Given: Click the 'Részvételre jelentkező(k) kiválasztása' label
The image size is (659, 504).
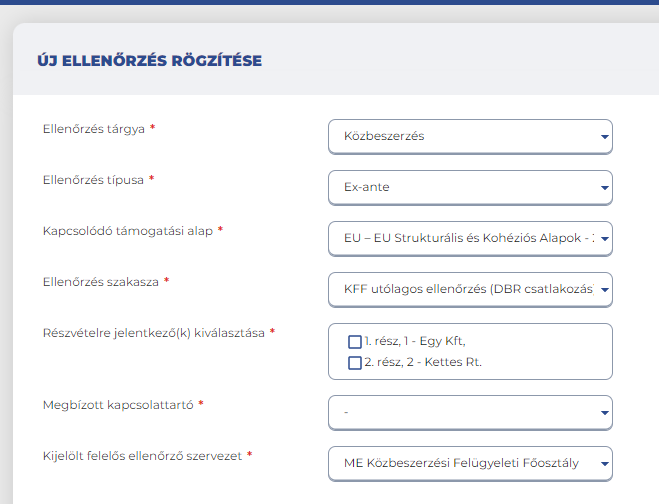Looking at the screenshot, I should click(154, 333).
